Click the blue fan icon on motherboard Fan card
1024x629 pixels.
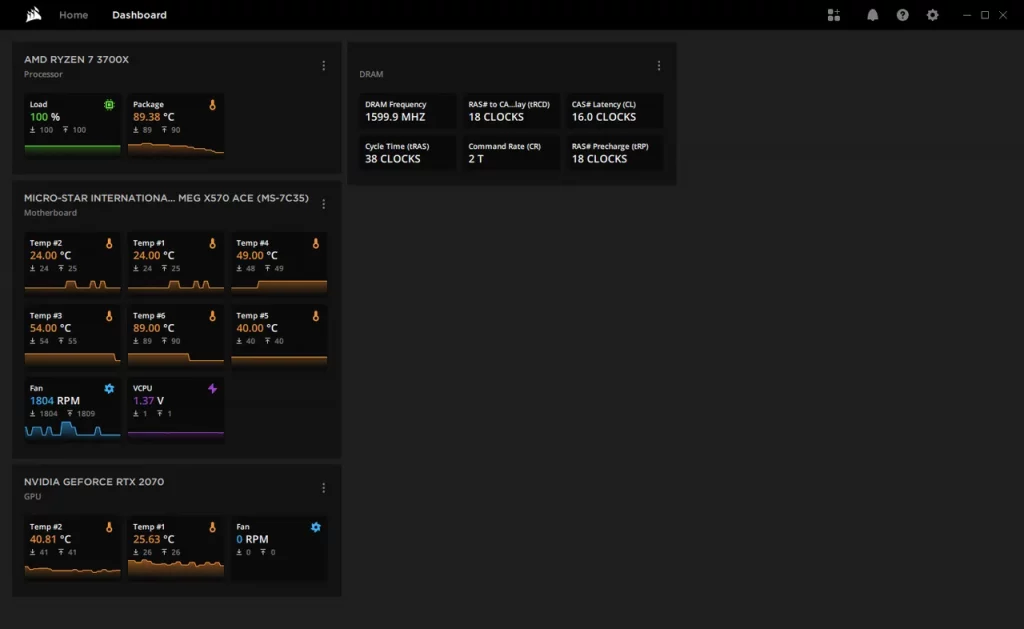tap(109, 389)
